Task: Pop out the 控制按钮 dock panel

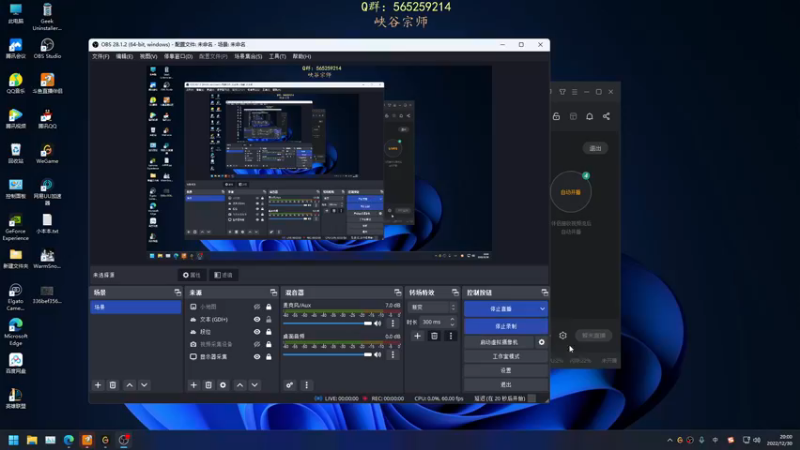Action: pyautogui.click(x=544, y=292)
